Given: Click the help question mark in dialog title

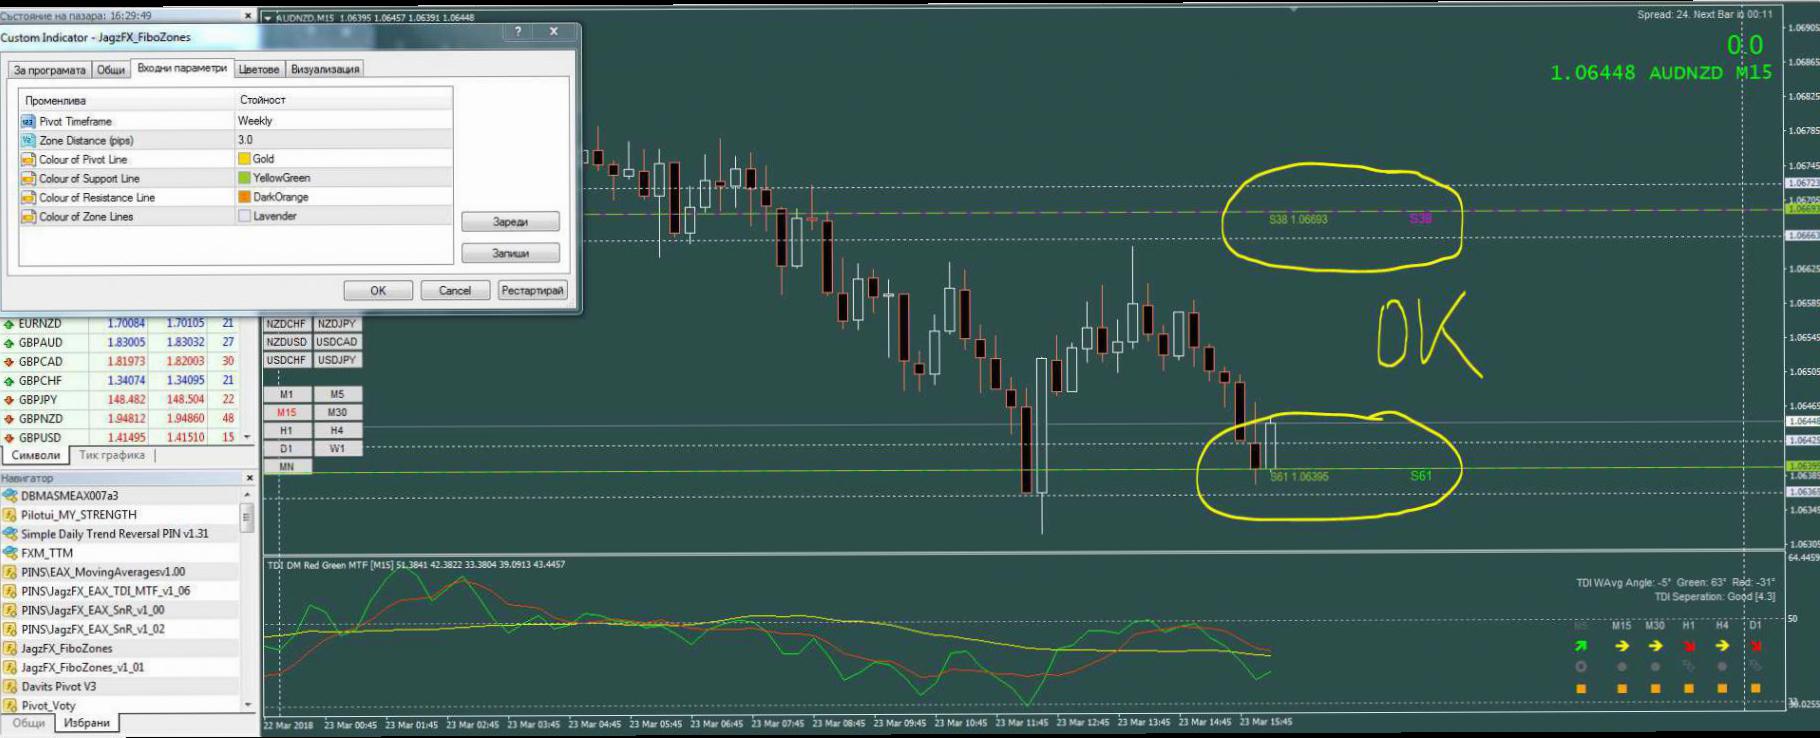Looking at the screenshot, I should [x=518, y=32].
